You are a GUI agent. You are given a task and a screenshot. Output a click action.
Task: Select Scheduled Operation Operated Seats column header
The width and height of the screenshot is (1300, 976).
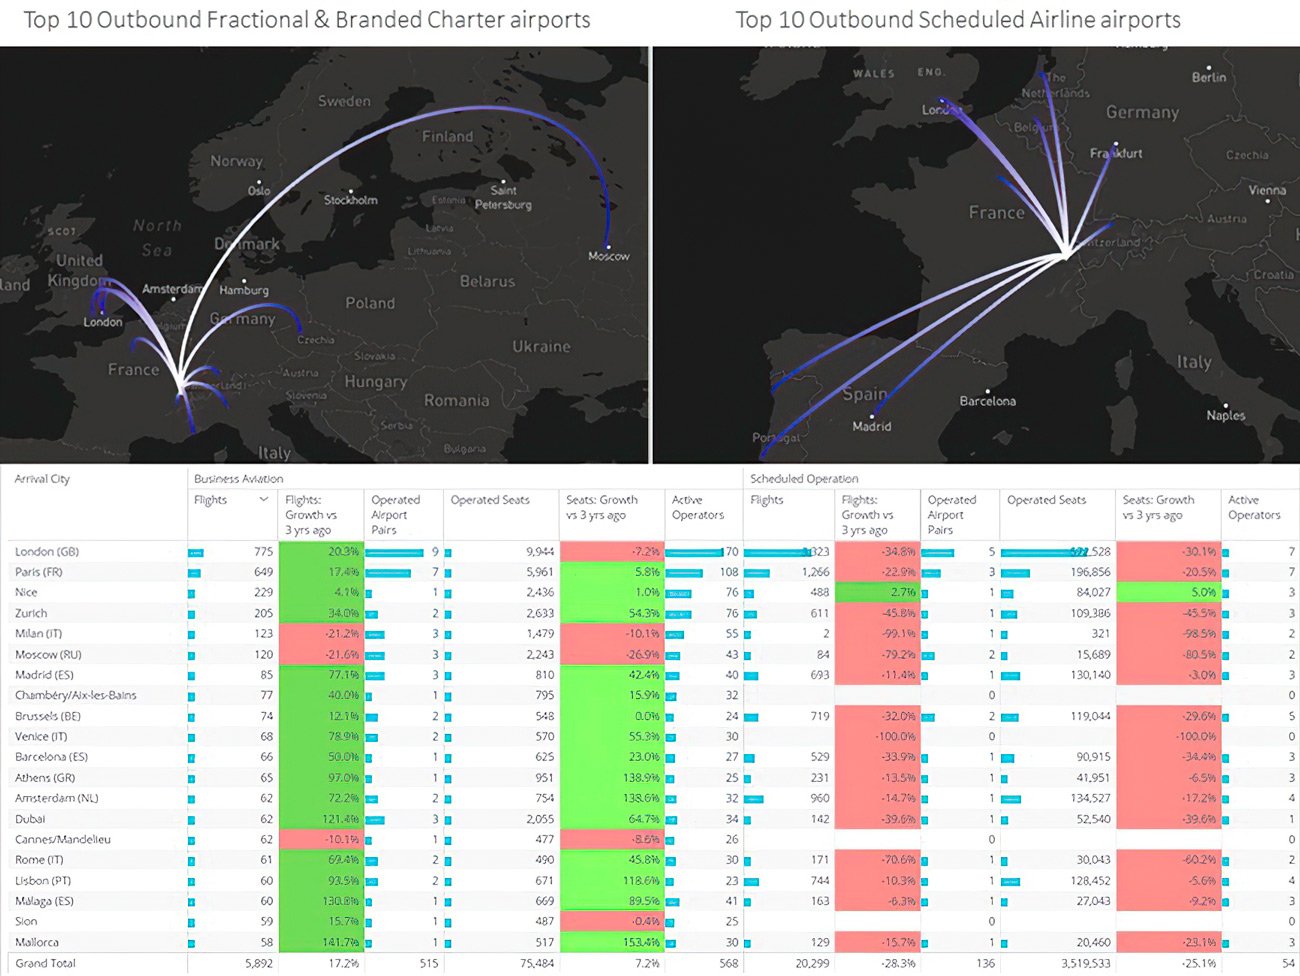click(1046, 500)
